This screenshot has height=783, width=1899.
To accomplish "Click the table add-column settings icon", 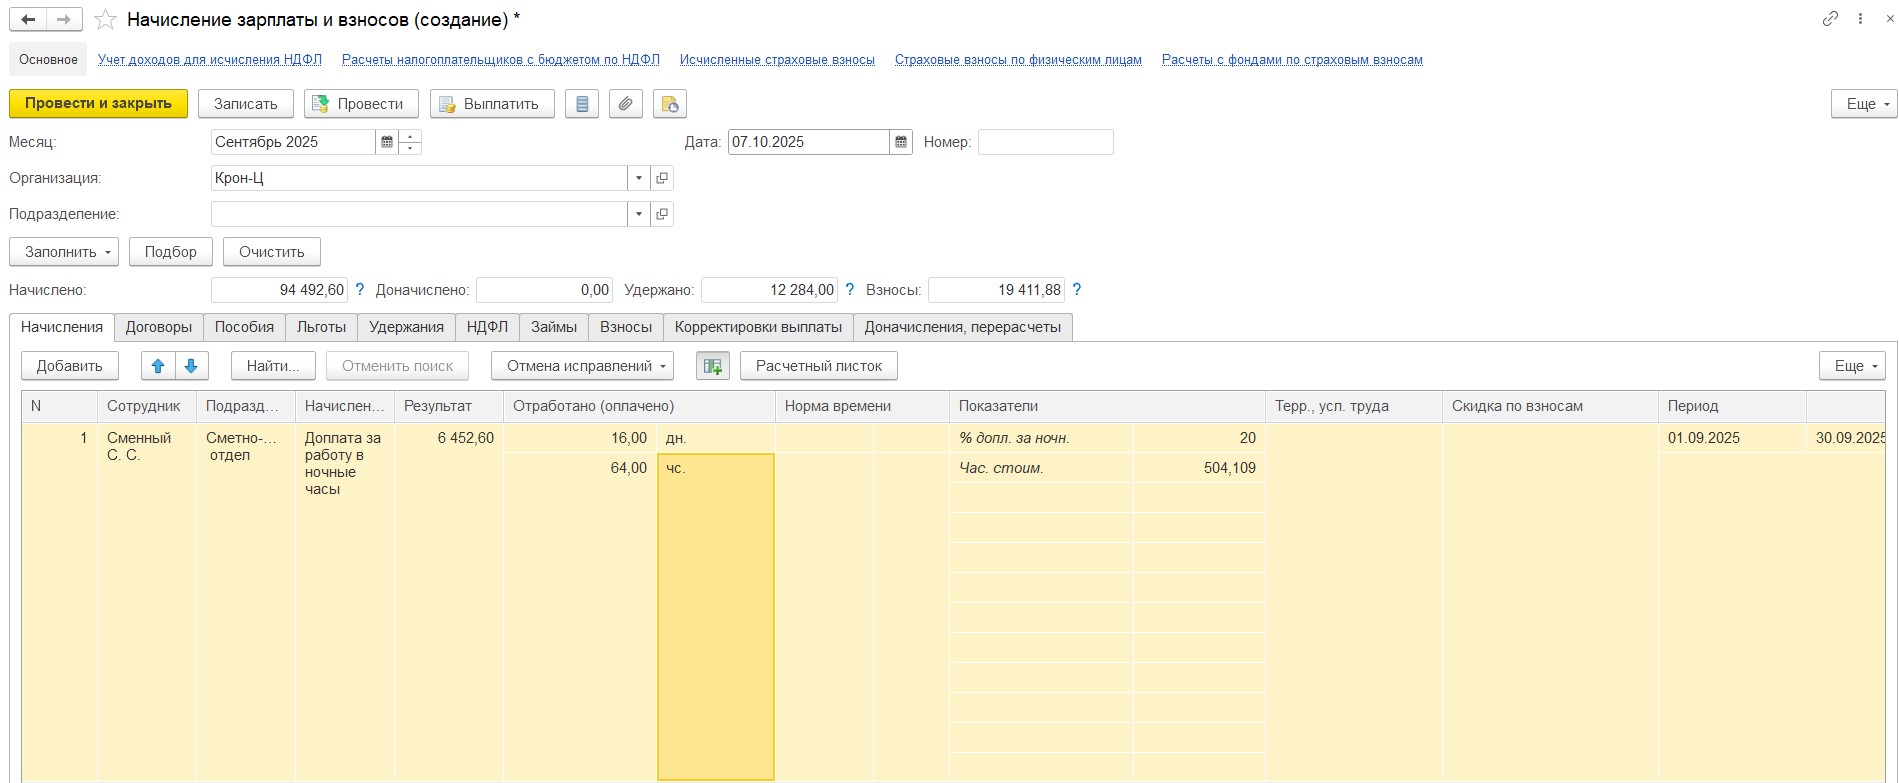I will (713, 366).
